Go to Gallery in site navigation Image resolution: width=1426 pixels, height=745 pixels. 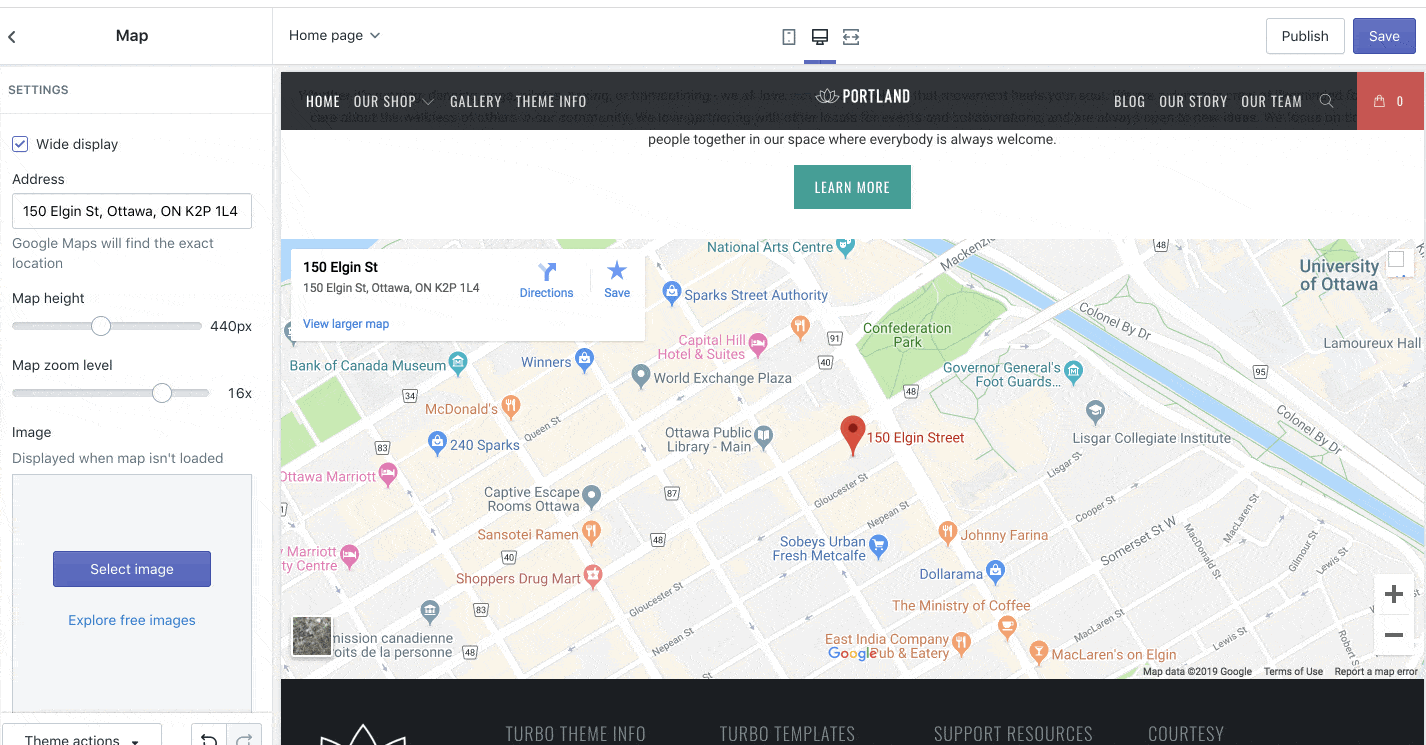point(475,101)
